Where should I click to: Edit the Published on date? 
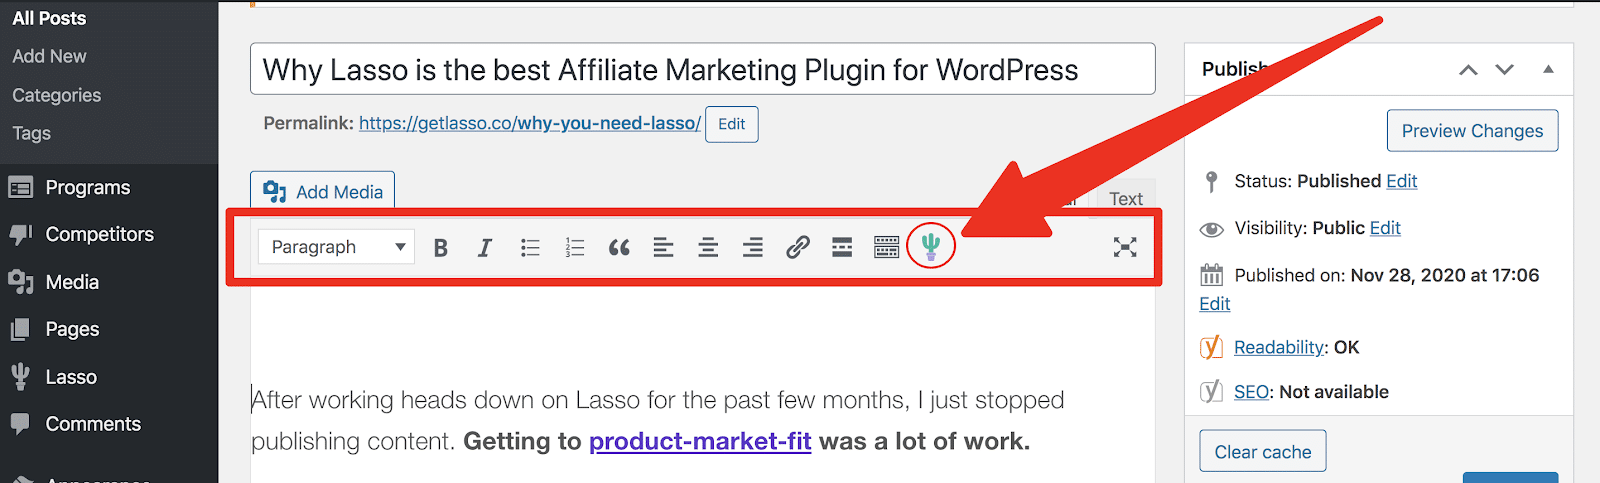pos(1215,304)
